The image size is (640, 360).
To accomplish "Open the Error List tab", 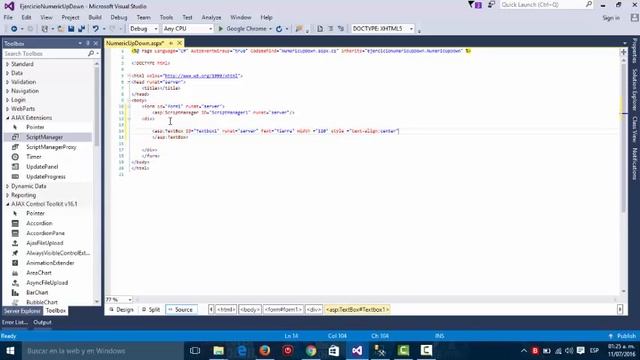I will click(x=15, y=322).
